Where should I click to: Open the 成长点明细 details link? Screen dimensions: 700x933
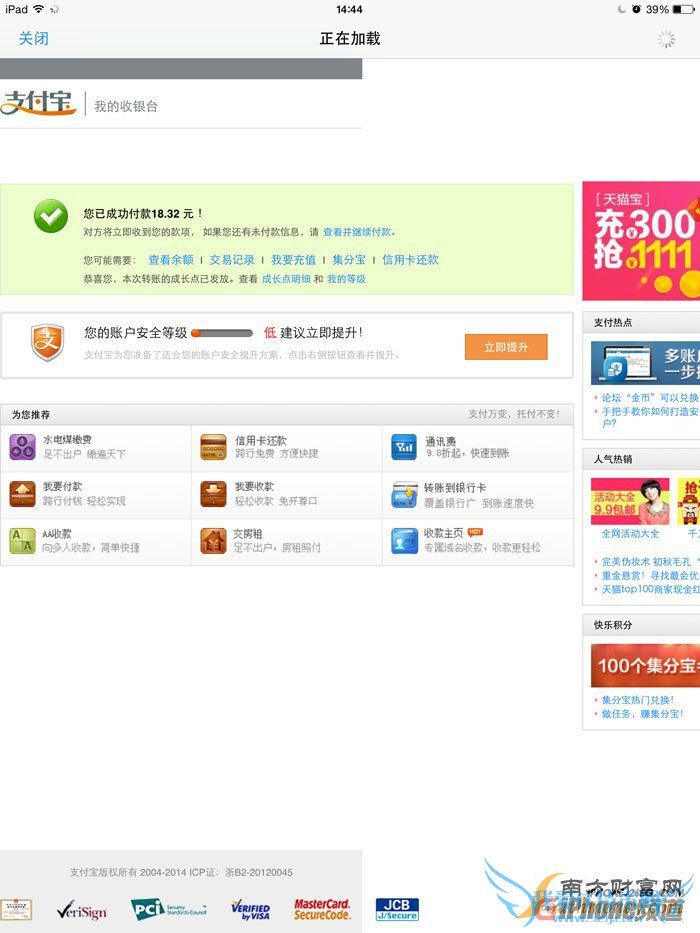point(286,279)
